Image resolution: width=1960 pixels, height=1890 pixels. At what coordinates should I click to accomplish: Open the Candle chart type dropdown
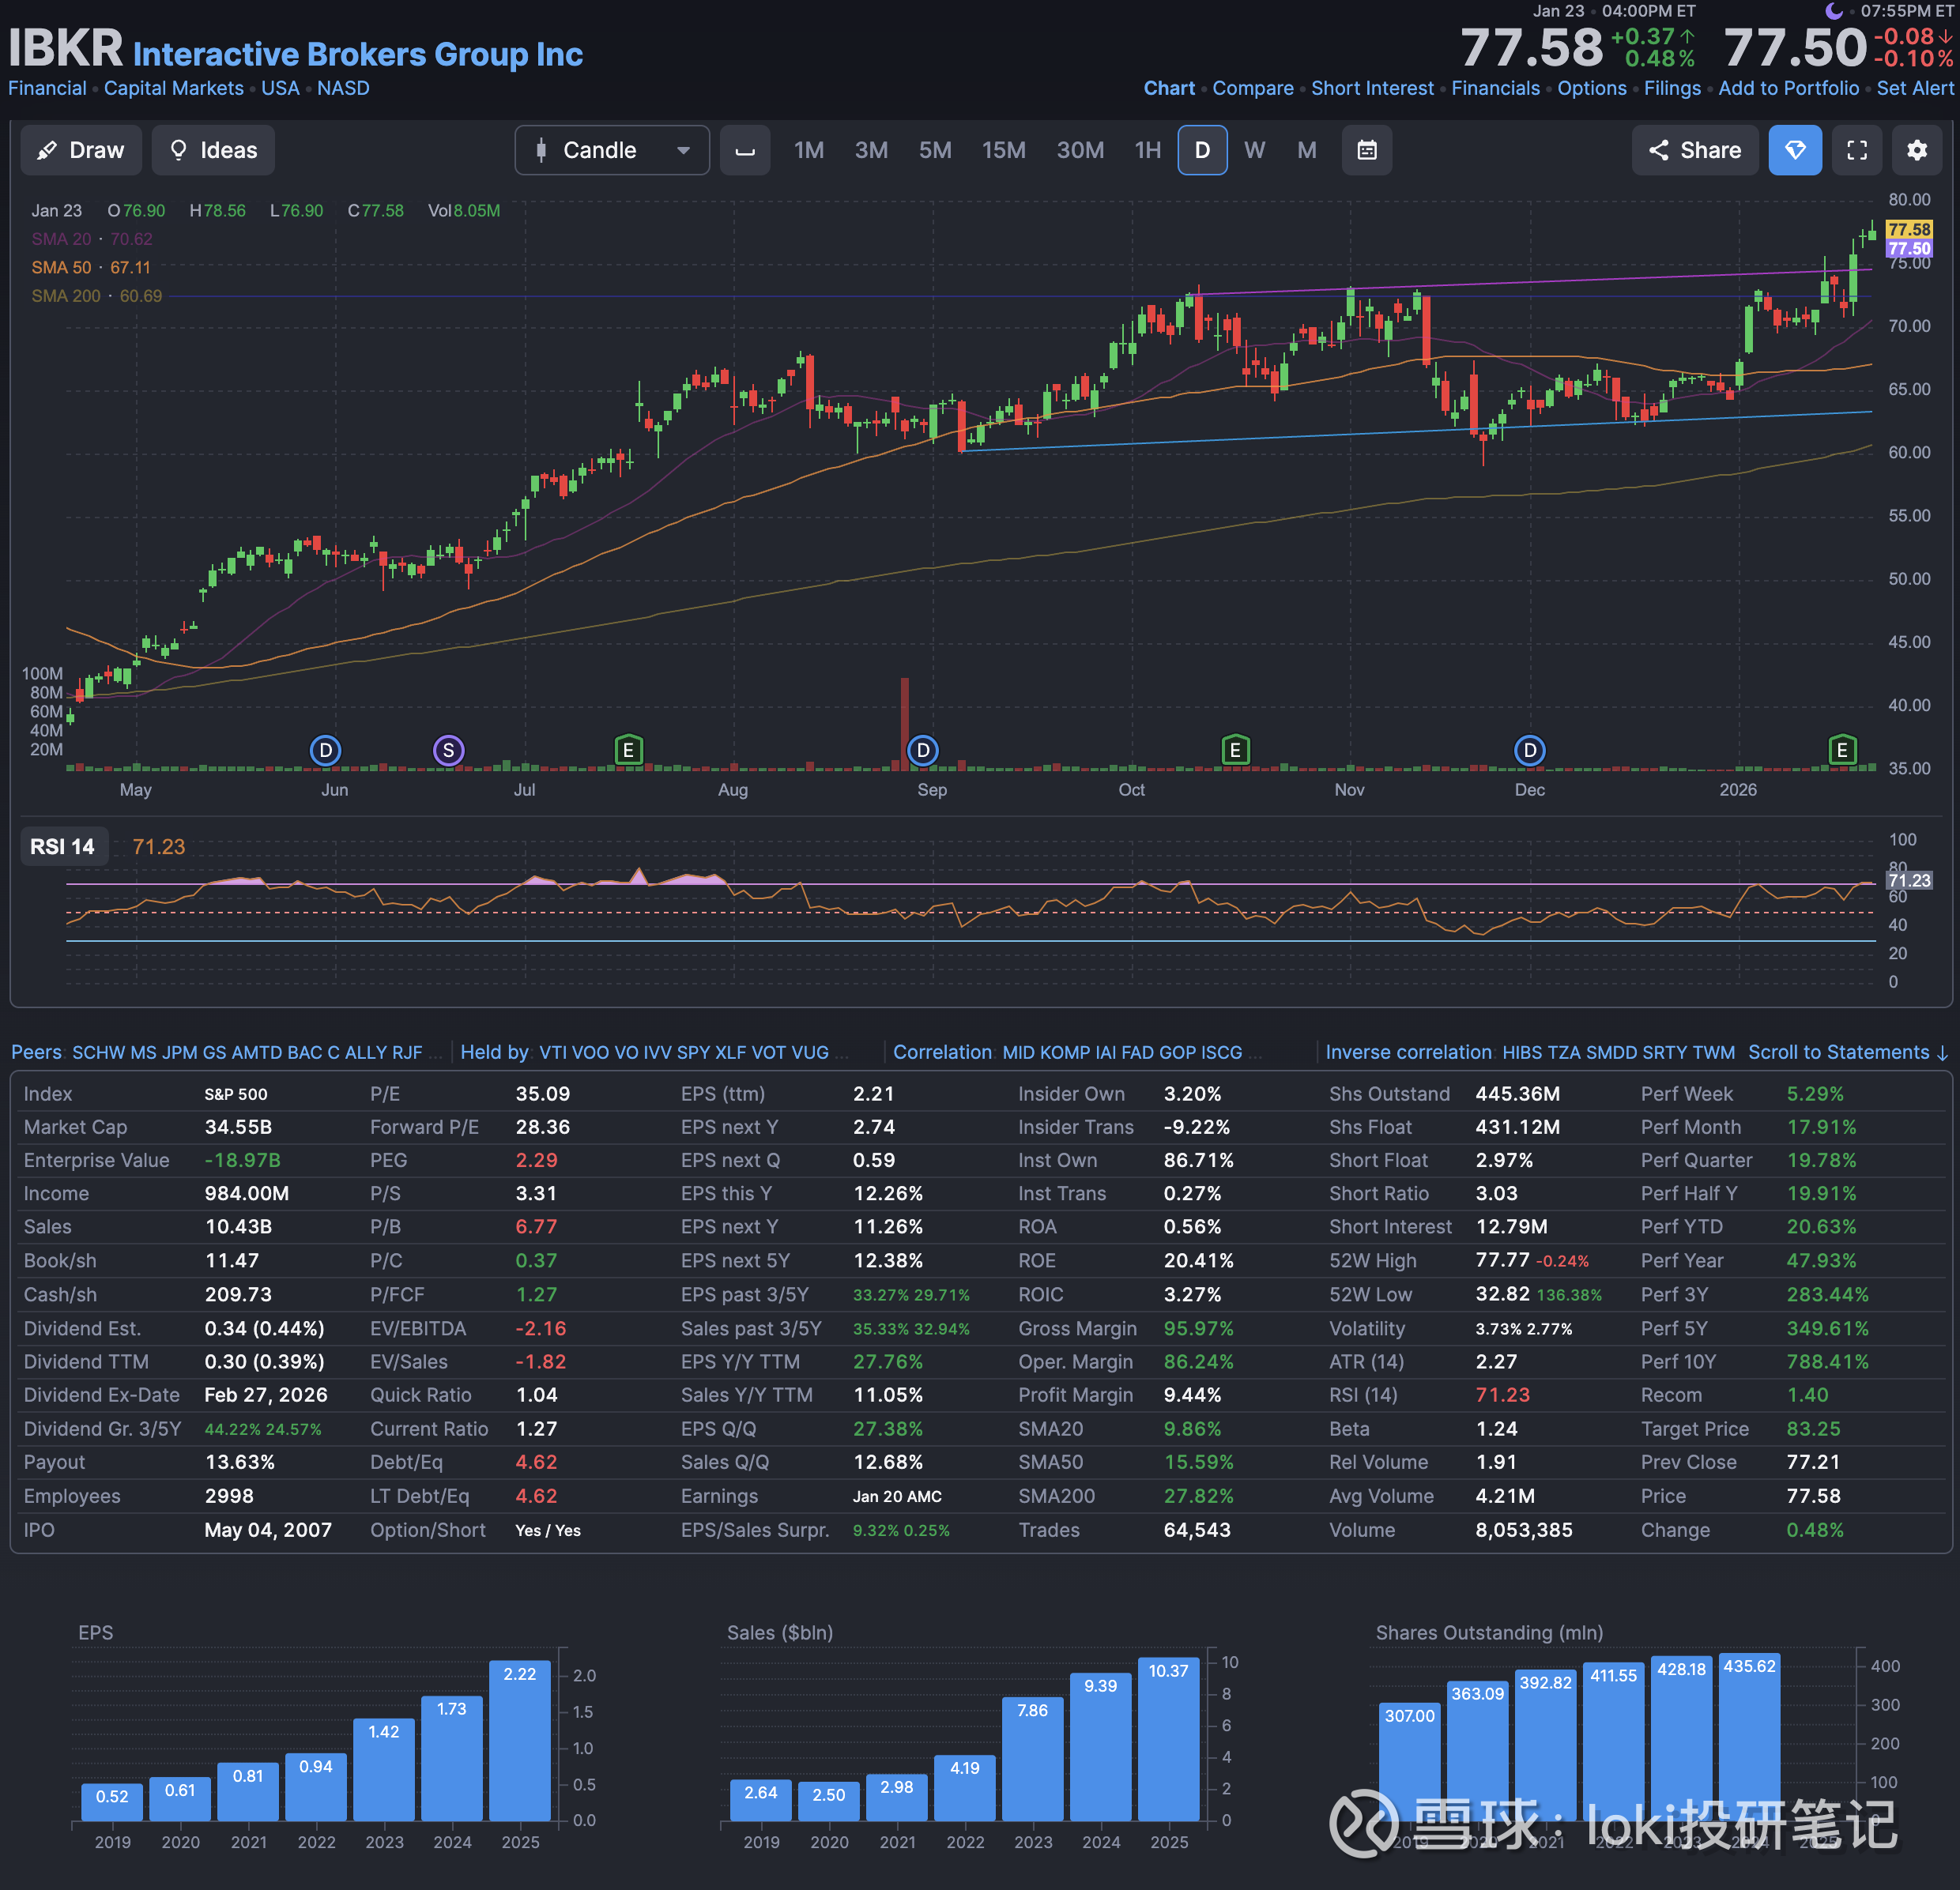[612, 150]
